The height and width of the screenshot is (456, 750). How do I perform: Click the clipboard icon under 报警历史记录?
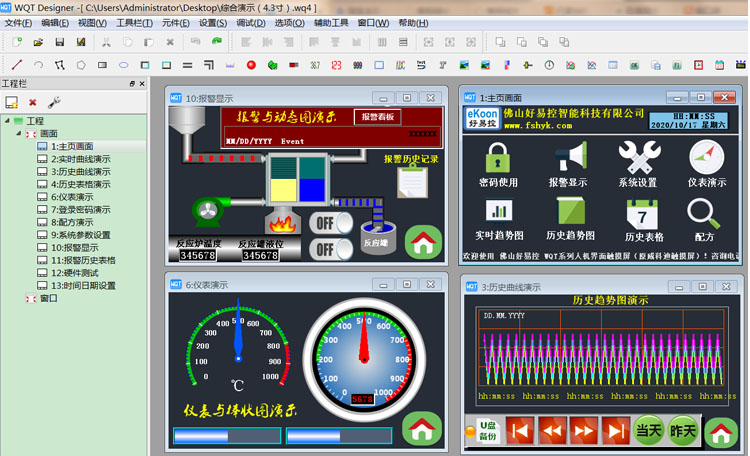coord(411,182)
